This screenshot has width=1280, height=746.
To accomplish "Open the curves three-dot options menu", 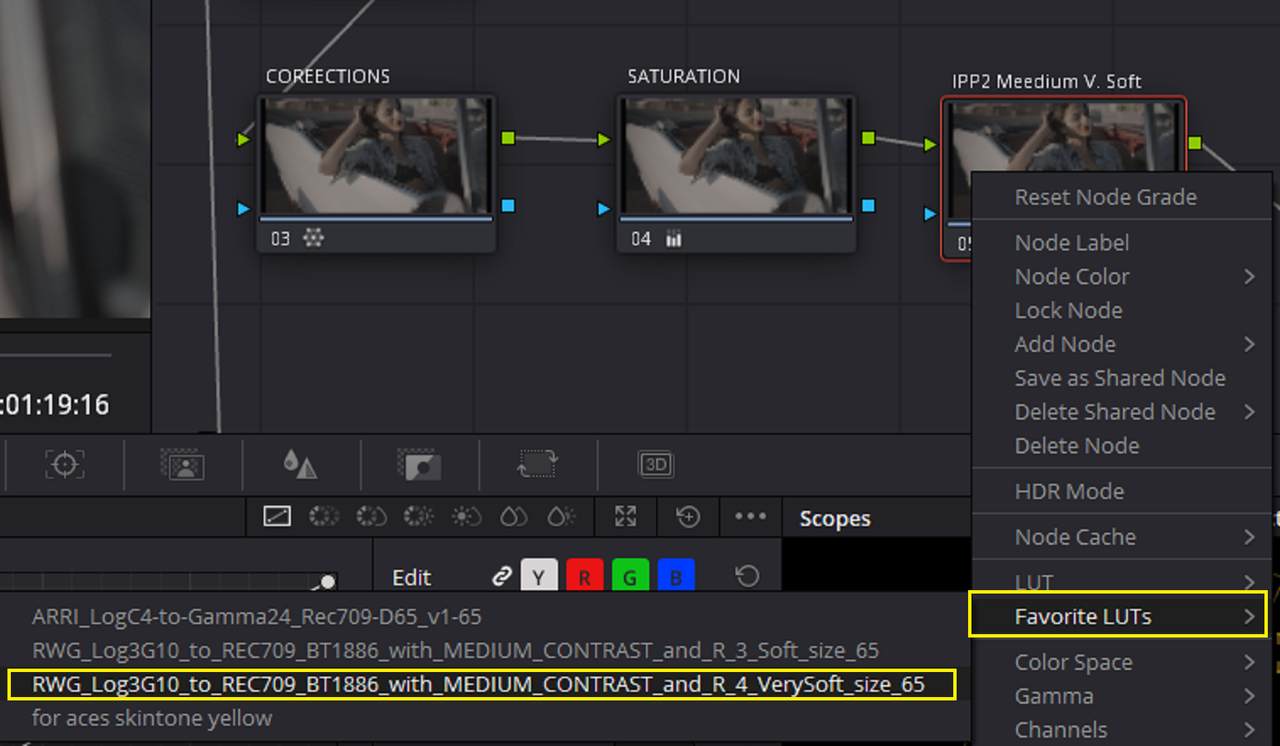I will coord(750,516).
